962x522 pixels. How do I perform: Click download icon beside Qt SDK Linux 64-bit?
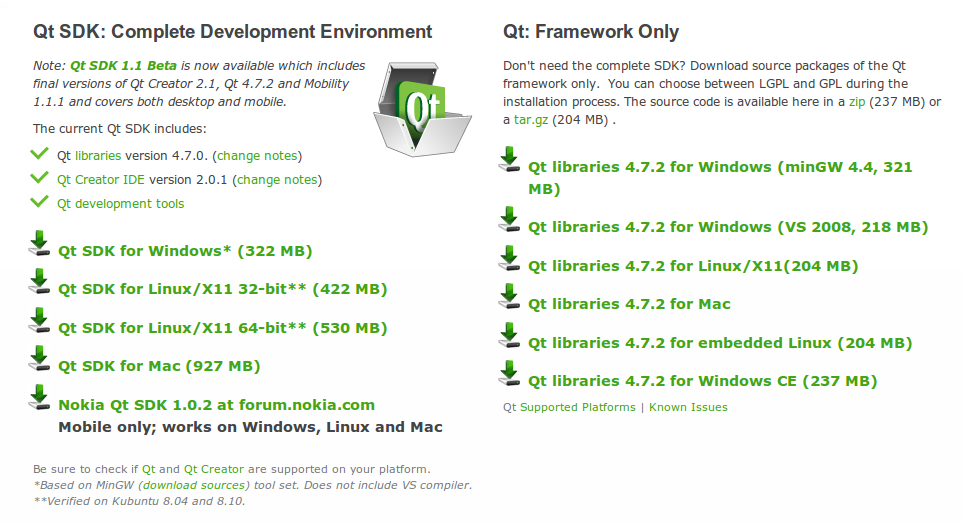coord(40,320)
